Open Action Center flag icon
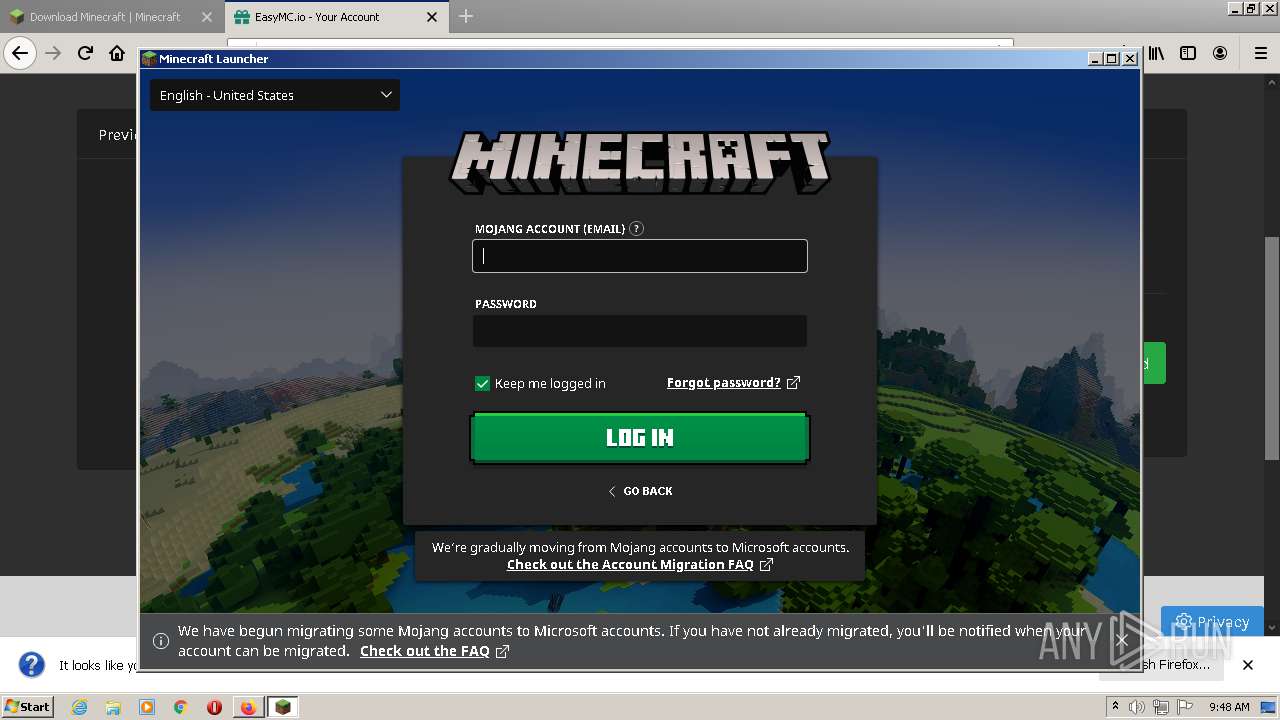 pos(1185,707)
